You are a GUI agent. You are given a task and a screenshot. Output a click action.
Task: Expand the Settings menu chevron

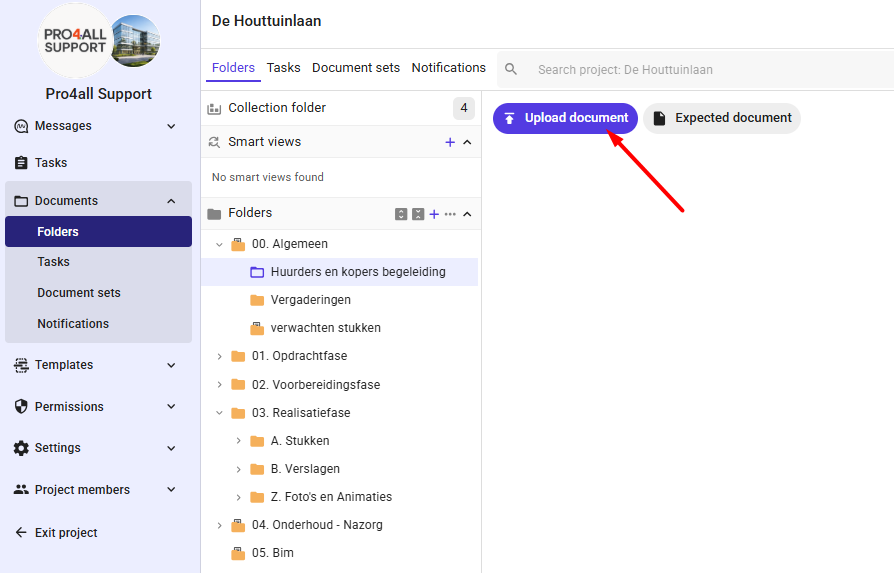click(x=171, y=448)
